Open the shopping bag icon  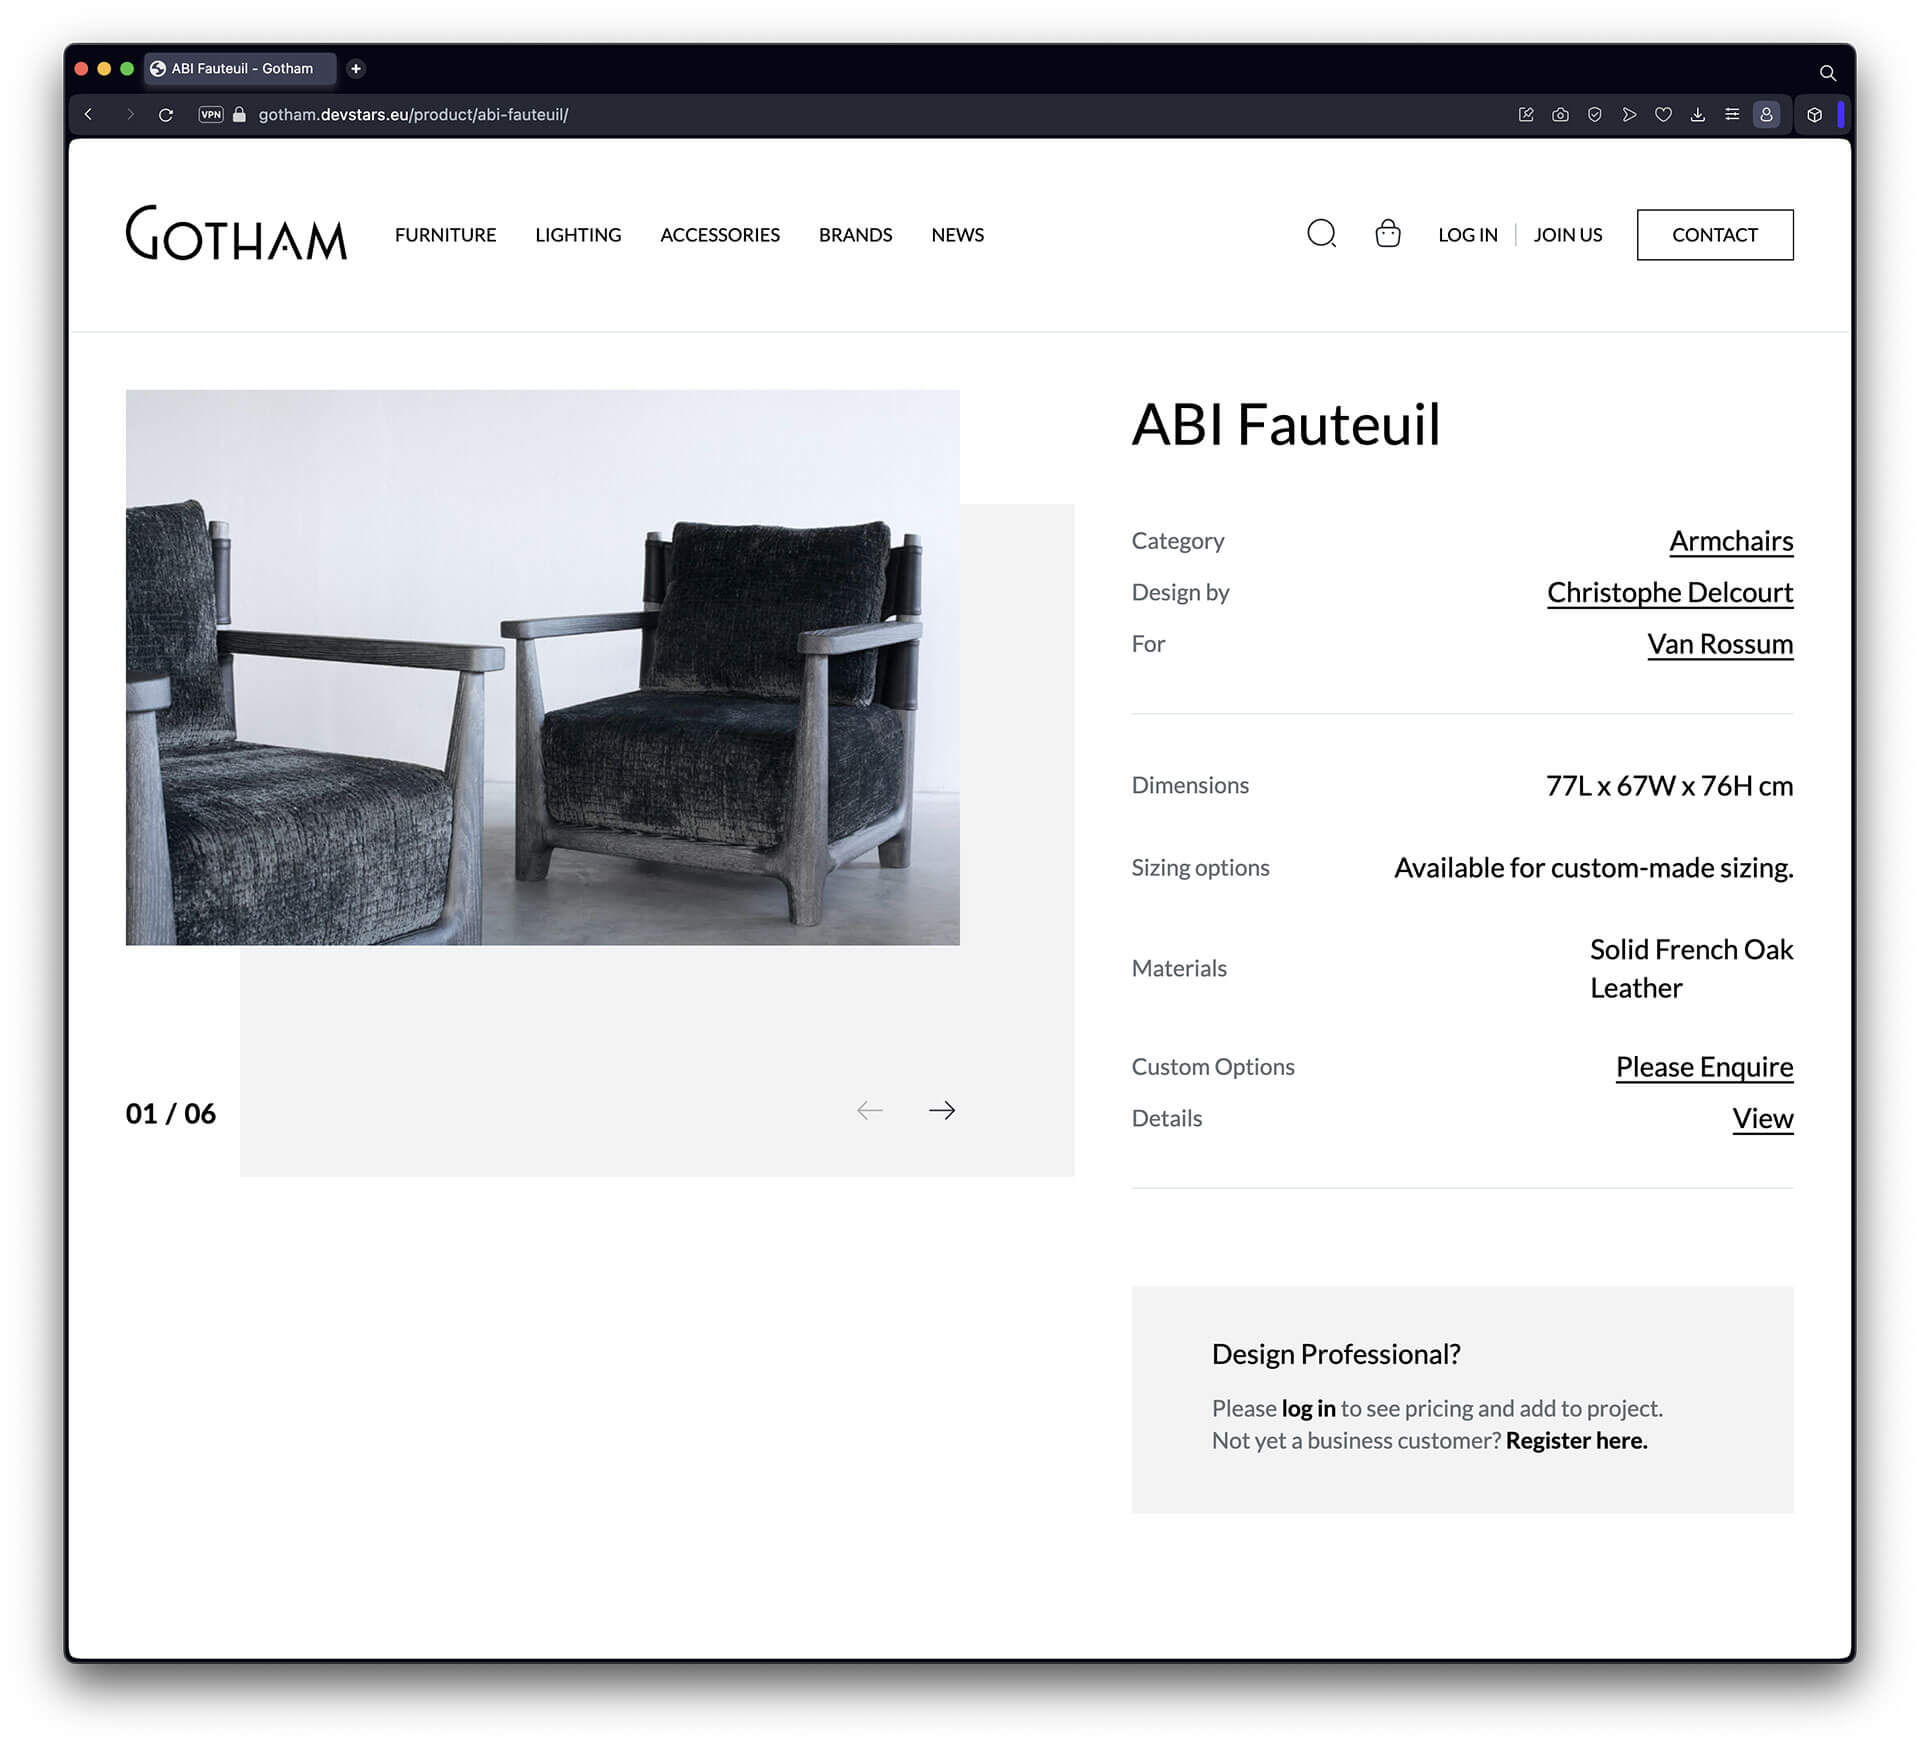tap(1391, 234)
